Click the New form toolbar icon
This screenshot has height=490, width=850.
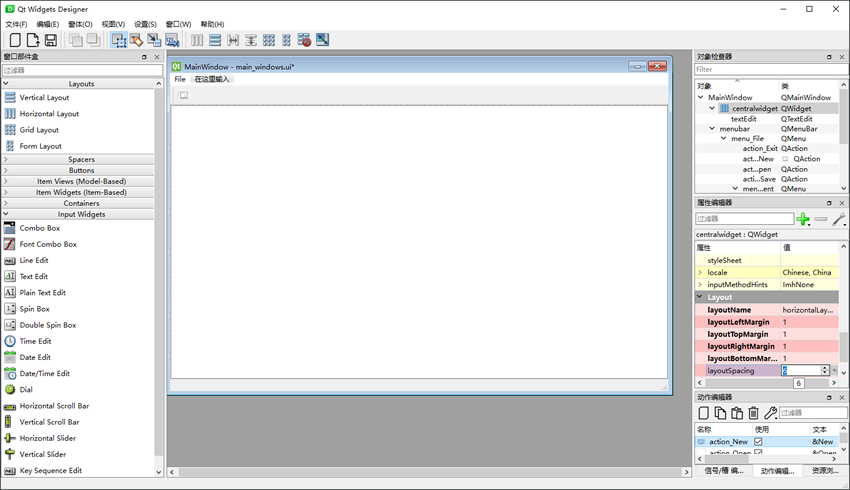pos(15,40)
